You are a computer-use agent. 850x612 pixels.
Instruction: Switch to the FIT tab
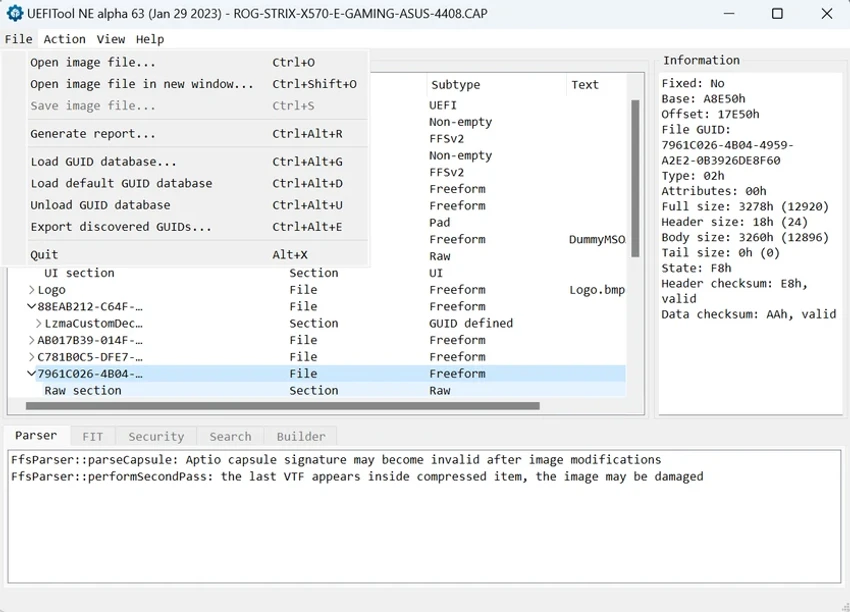pos(93,436)
